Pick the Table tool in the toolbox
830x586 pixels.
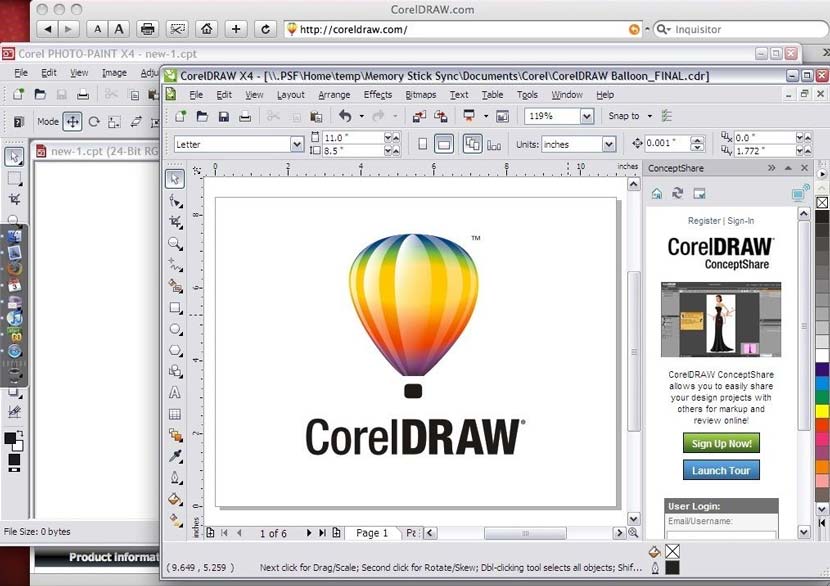click(175, 414)
